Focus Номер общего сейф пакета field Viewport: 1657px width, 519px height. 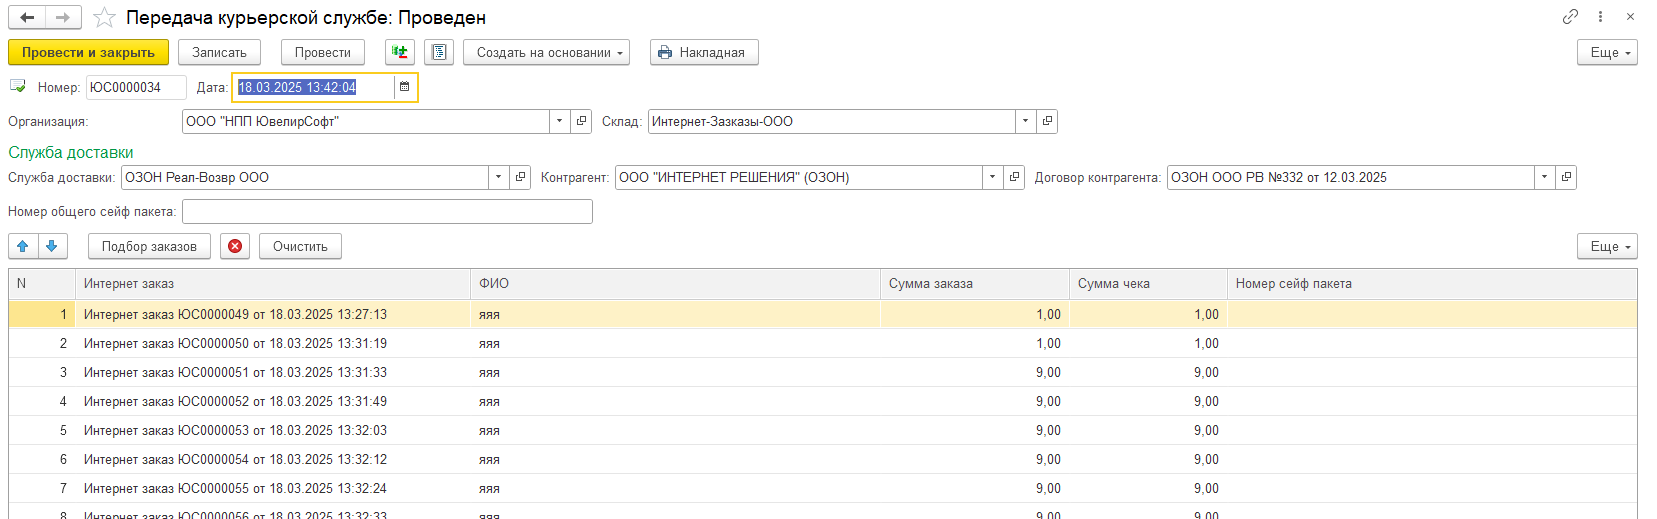click(x=387, y=211)
